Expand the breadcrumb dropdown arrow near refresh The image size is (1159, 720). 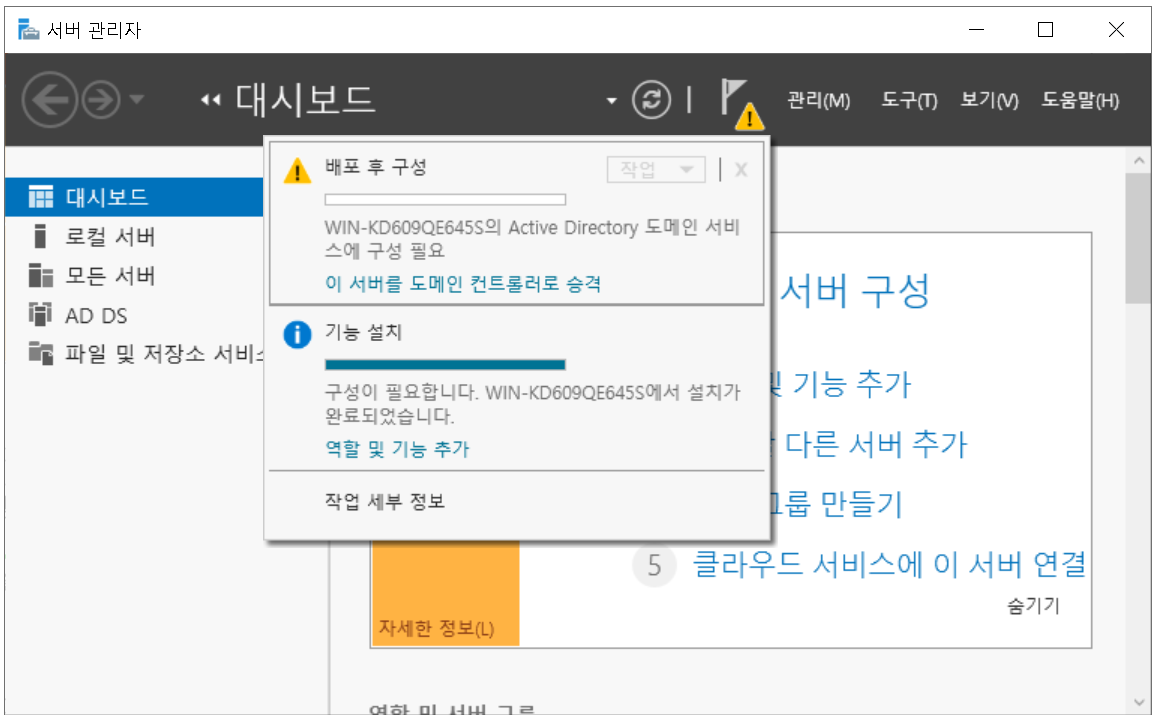[x=611, y=101]
